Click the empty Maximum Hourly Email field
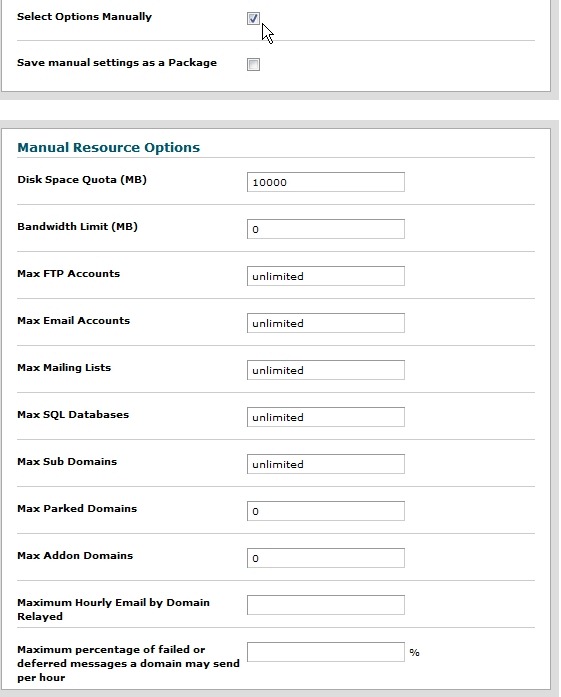 326,605
